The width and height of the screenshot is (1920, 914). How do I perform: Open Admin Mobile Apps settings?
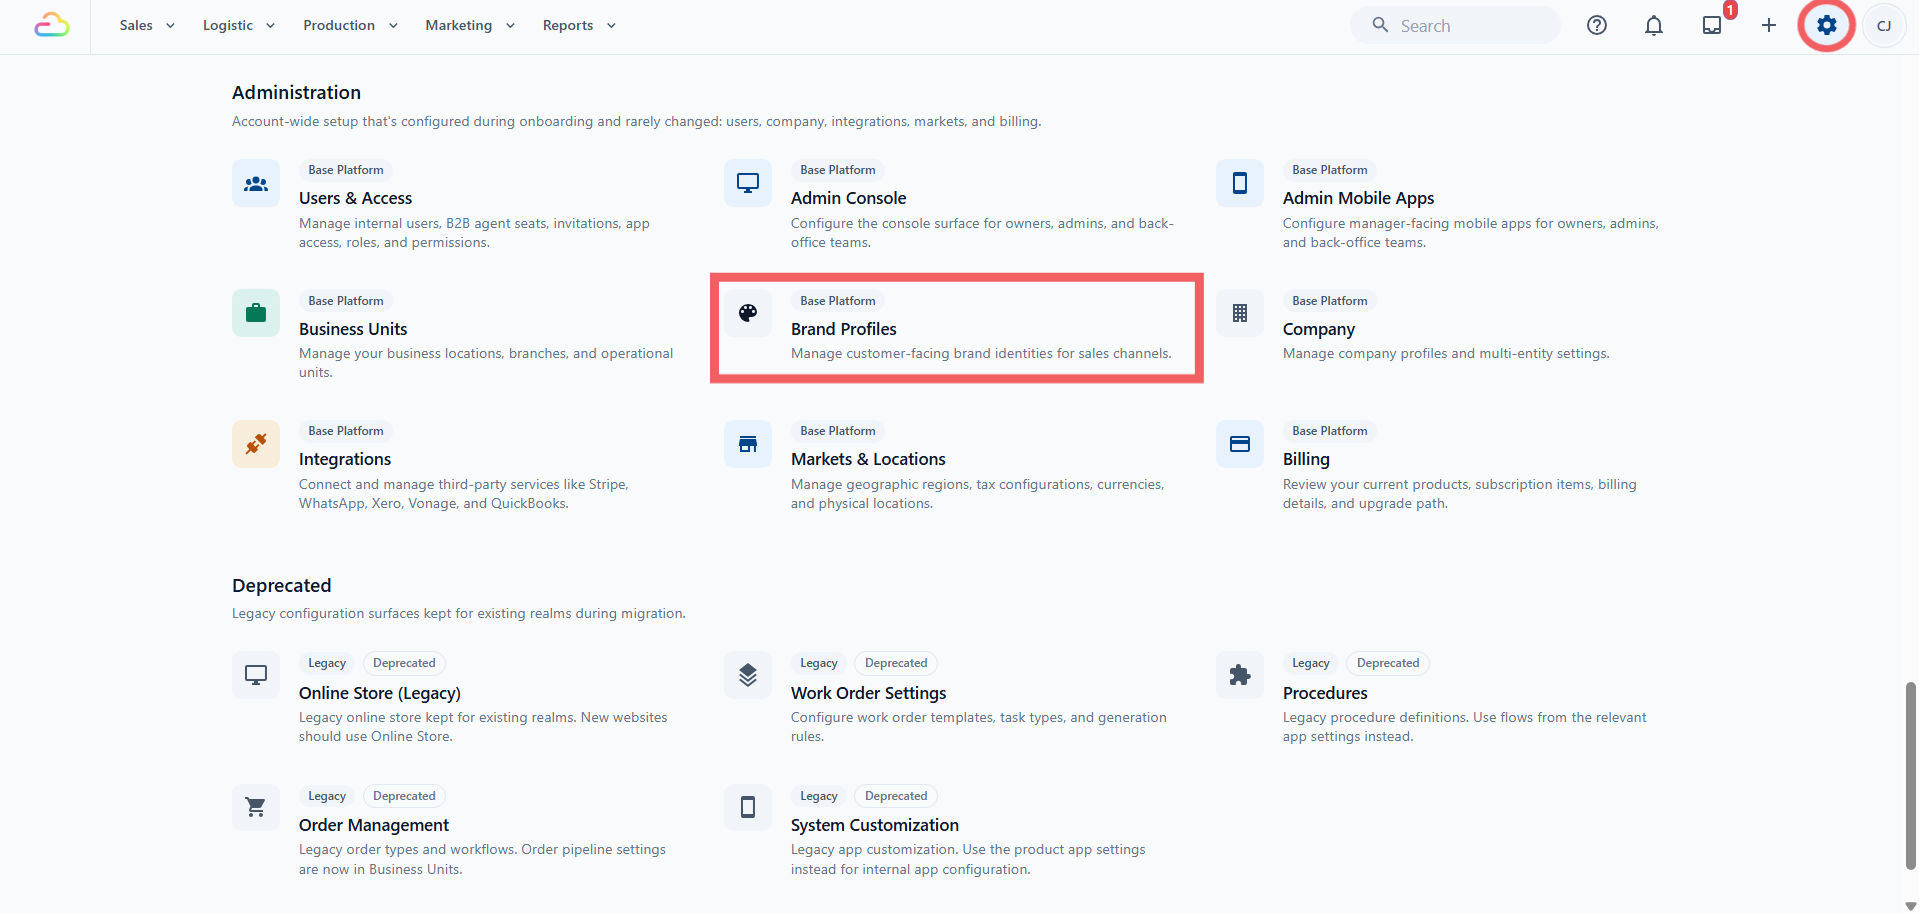pos(1358,198)
